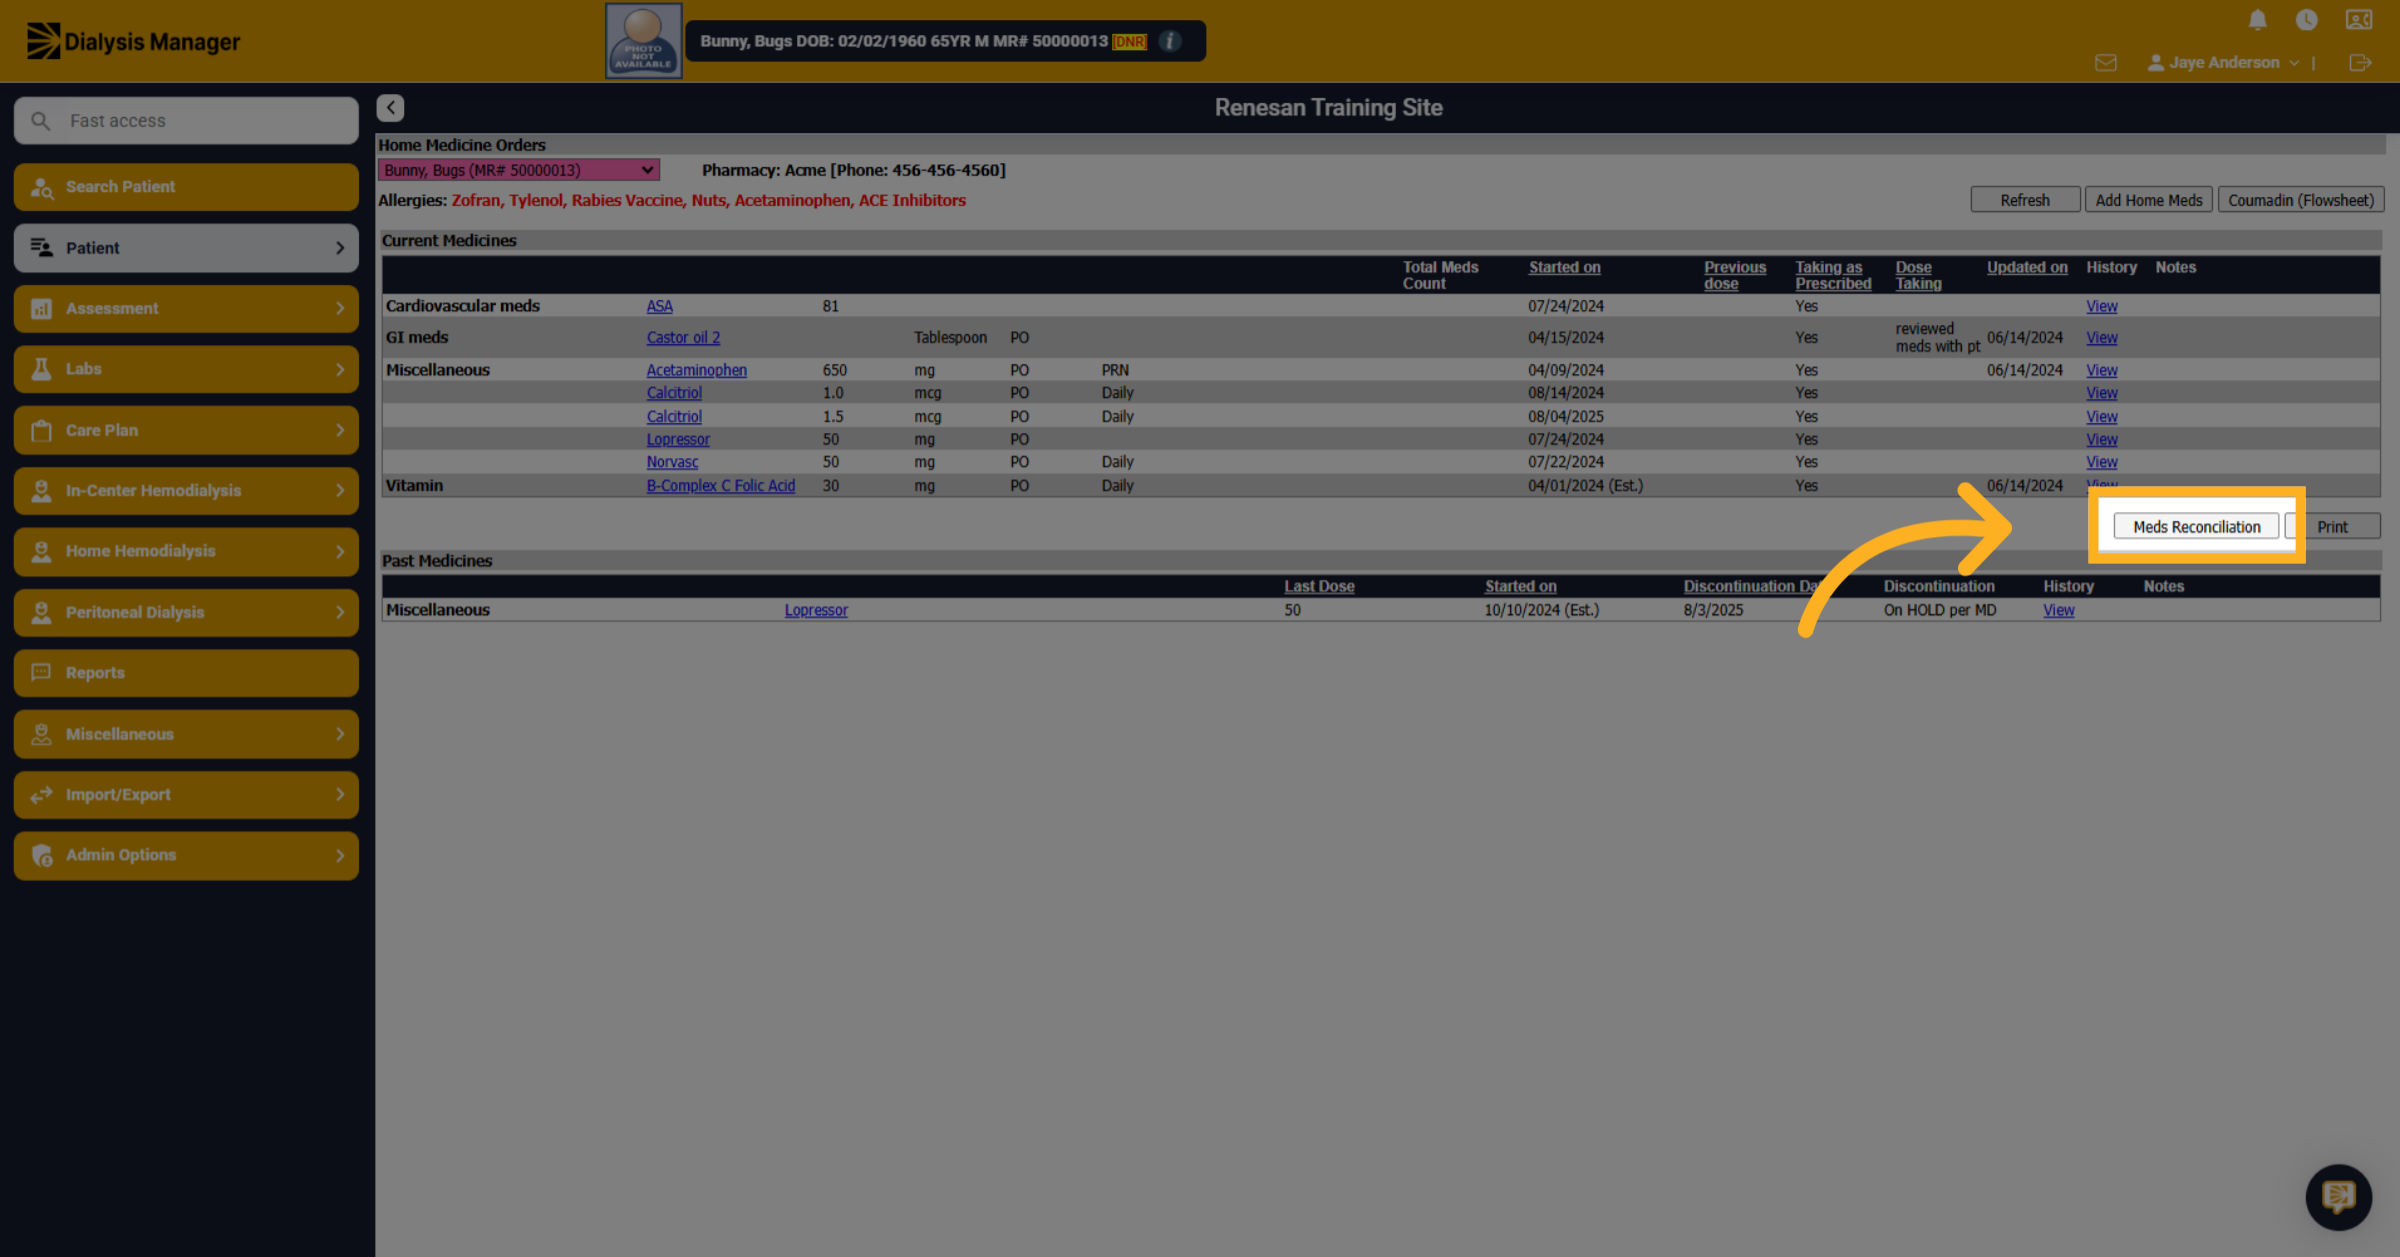Click the clock icon in header
The image size is (2400, 1257).
pos(2307,20)
